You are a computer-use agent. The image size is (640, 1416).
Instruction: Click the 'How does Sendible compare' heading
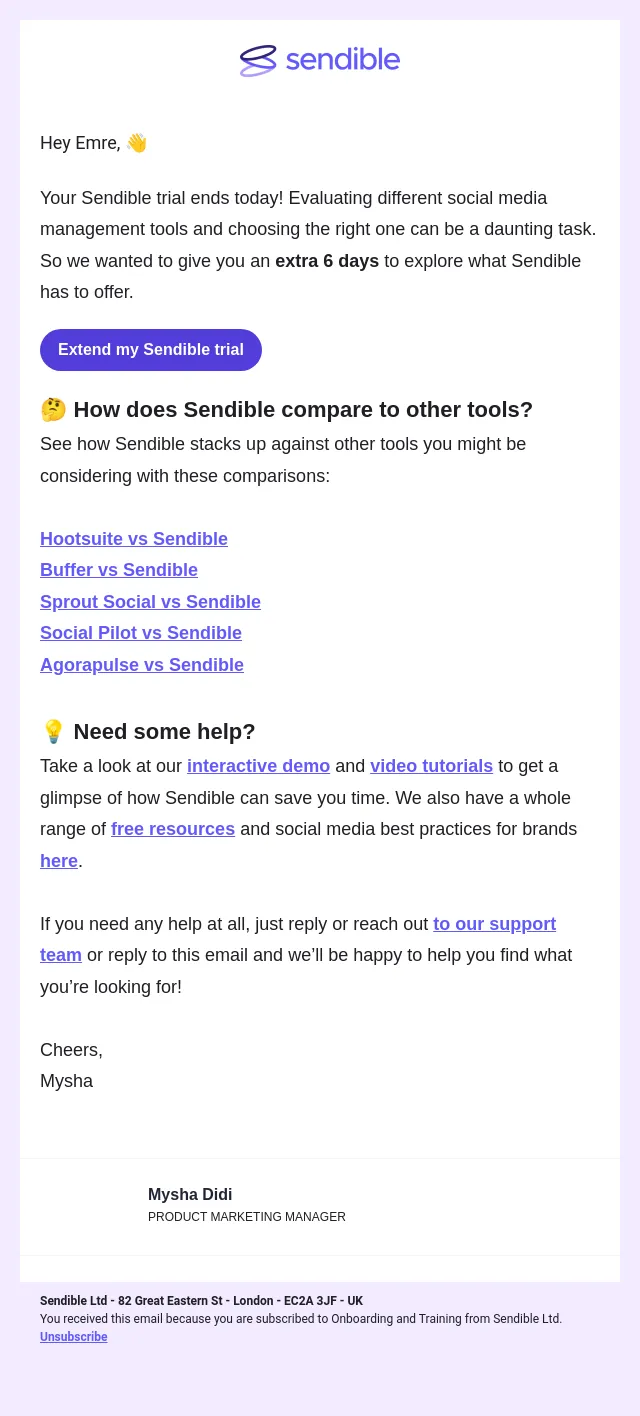(303, 410)
